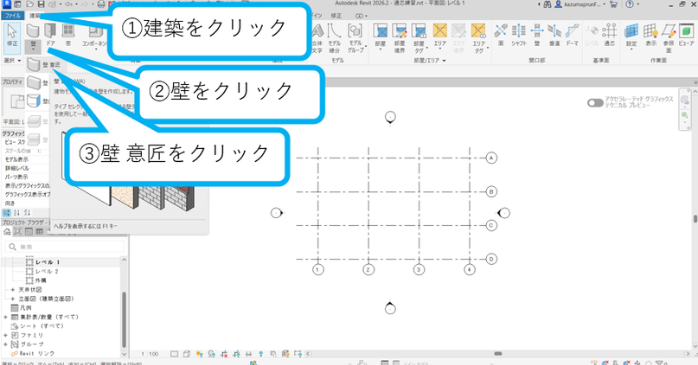Select the 面 opening-by-face tool
Image resolution: width=698 pixels, height=365 pixels.
point(501,35)
